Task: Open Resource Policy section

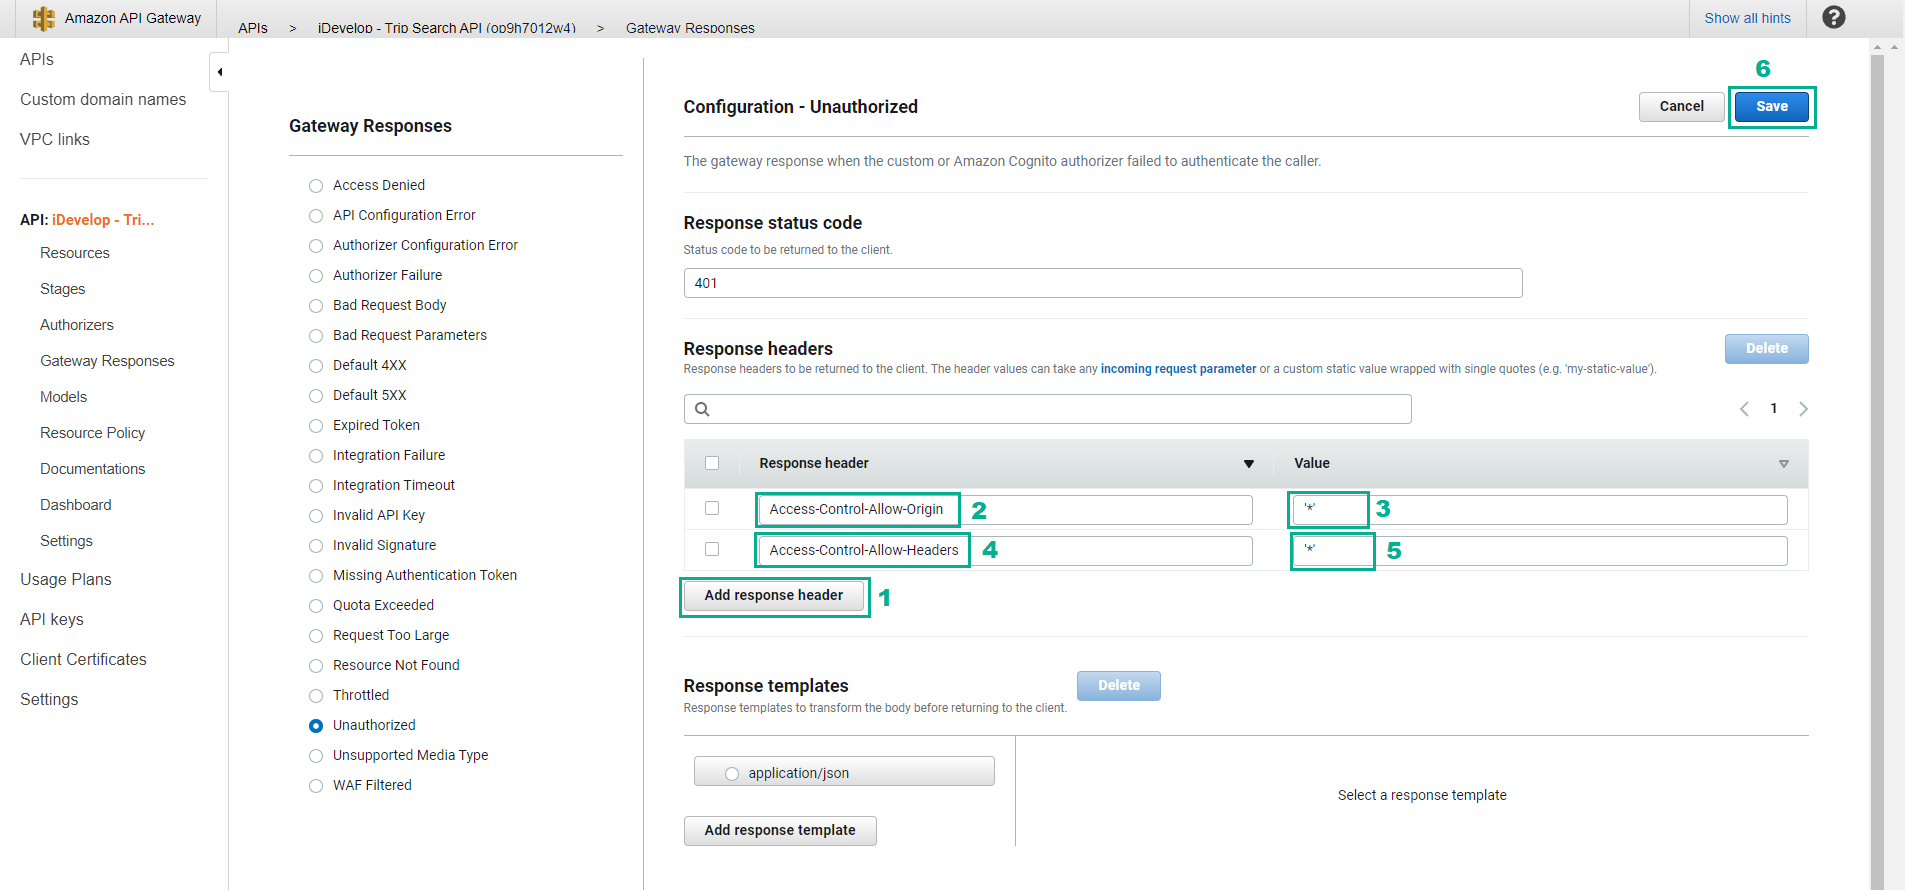Action: coord(93,433)
